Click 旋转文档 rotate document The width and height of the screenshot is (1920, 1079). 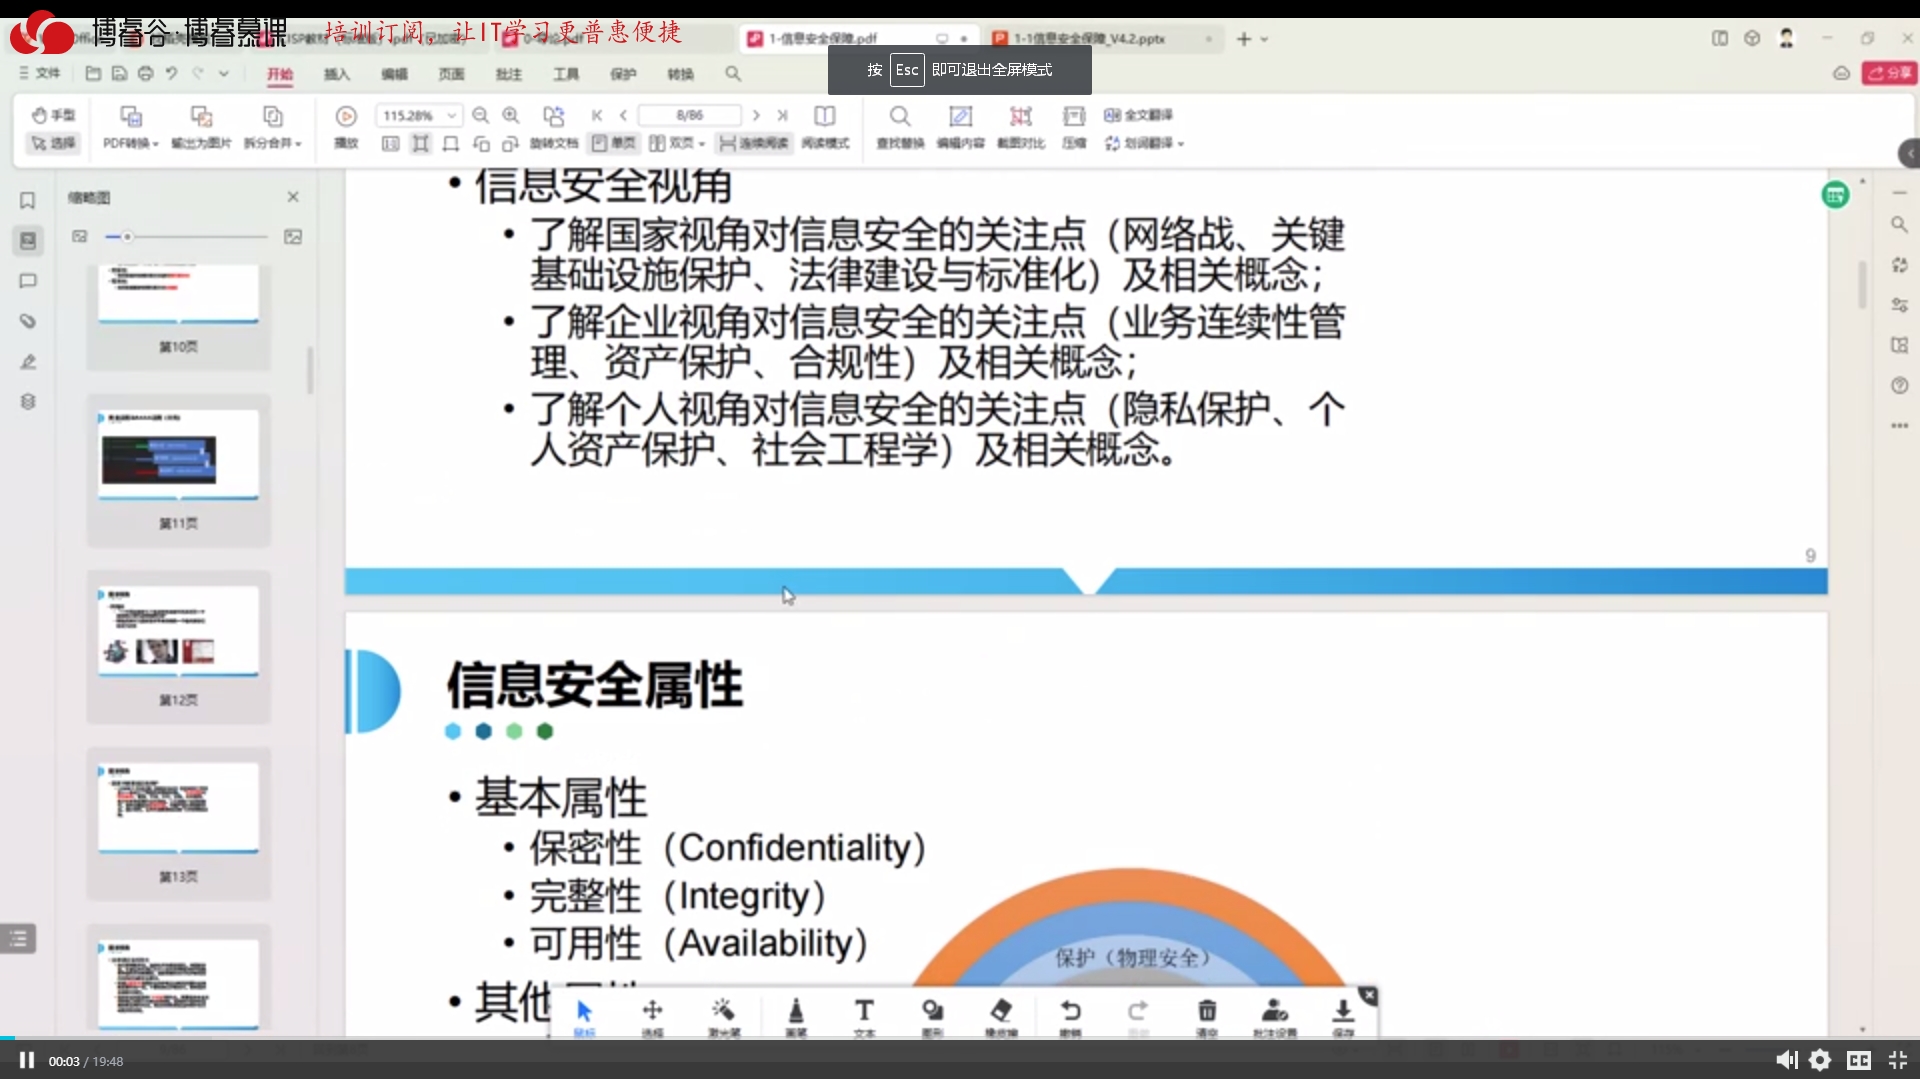tap(554, 128)
